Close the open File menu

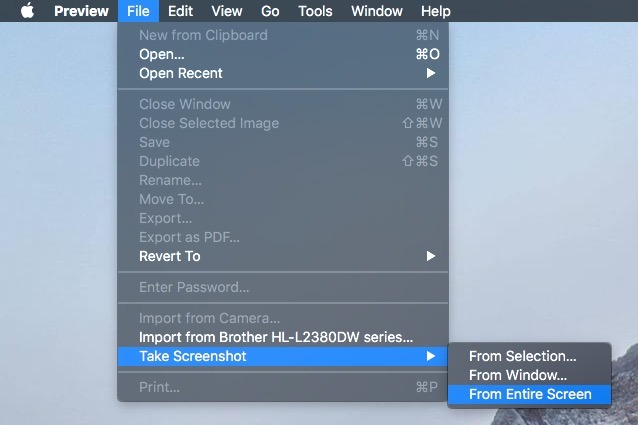(x=138, y=11)
